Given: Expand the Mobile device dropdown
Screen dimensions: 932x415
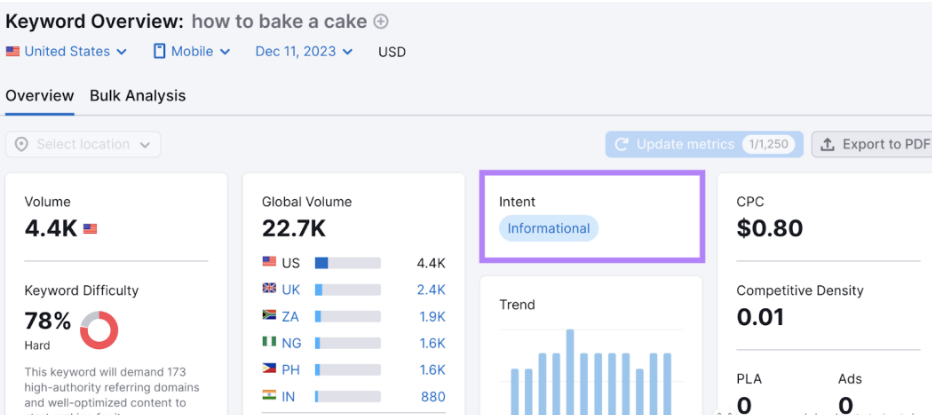Looking at the screenshot, I should coord(192,51).
